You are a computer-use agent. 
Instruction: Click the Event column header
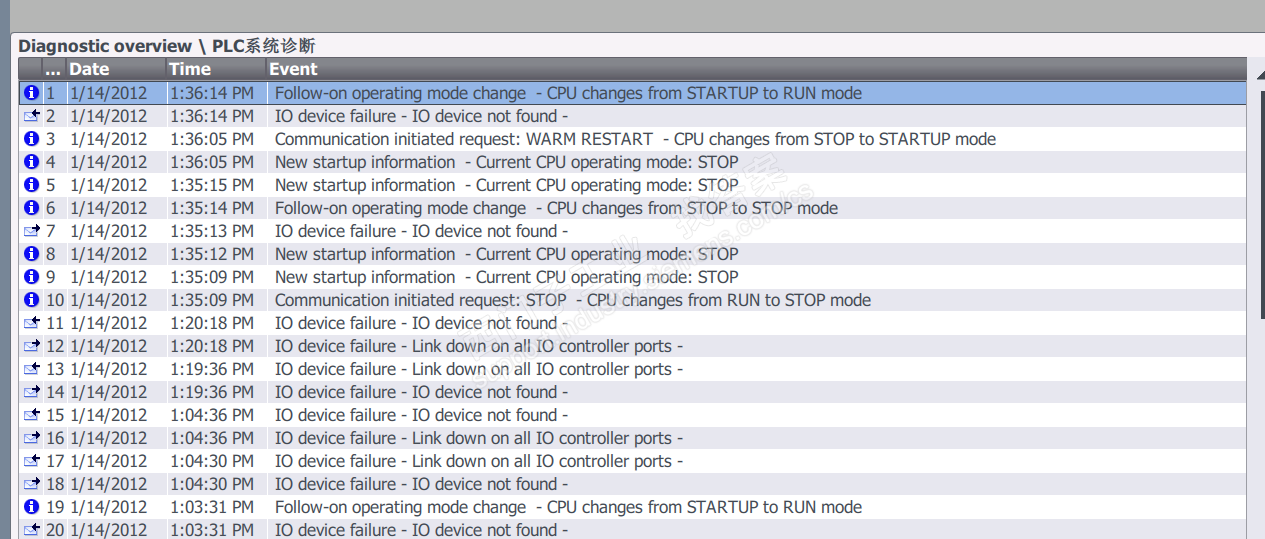700,69
